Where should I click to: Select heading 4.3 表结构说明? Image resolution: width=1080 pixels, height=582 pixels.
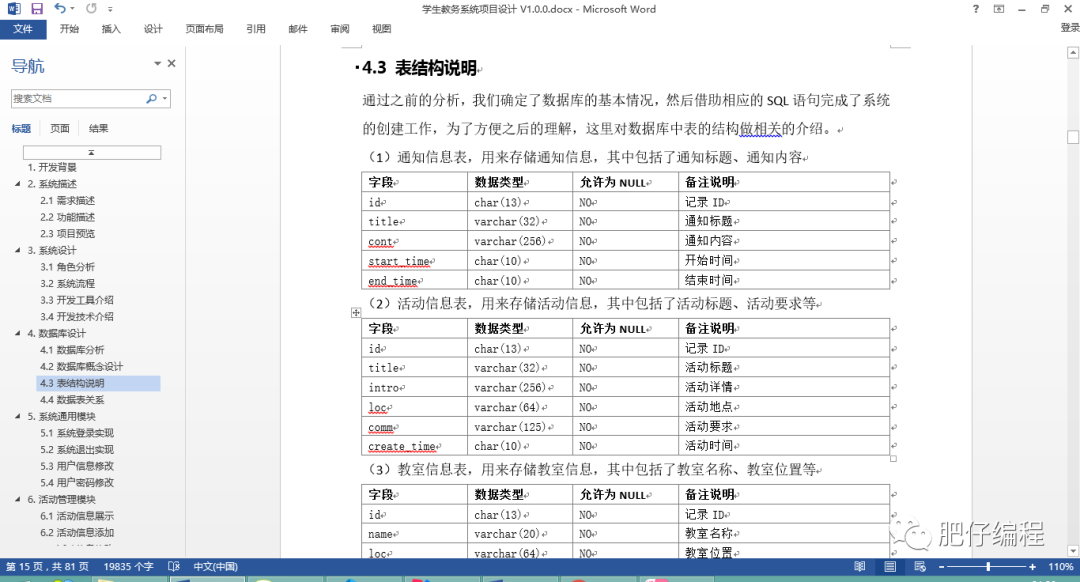(98, 383)
